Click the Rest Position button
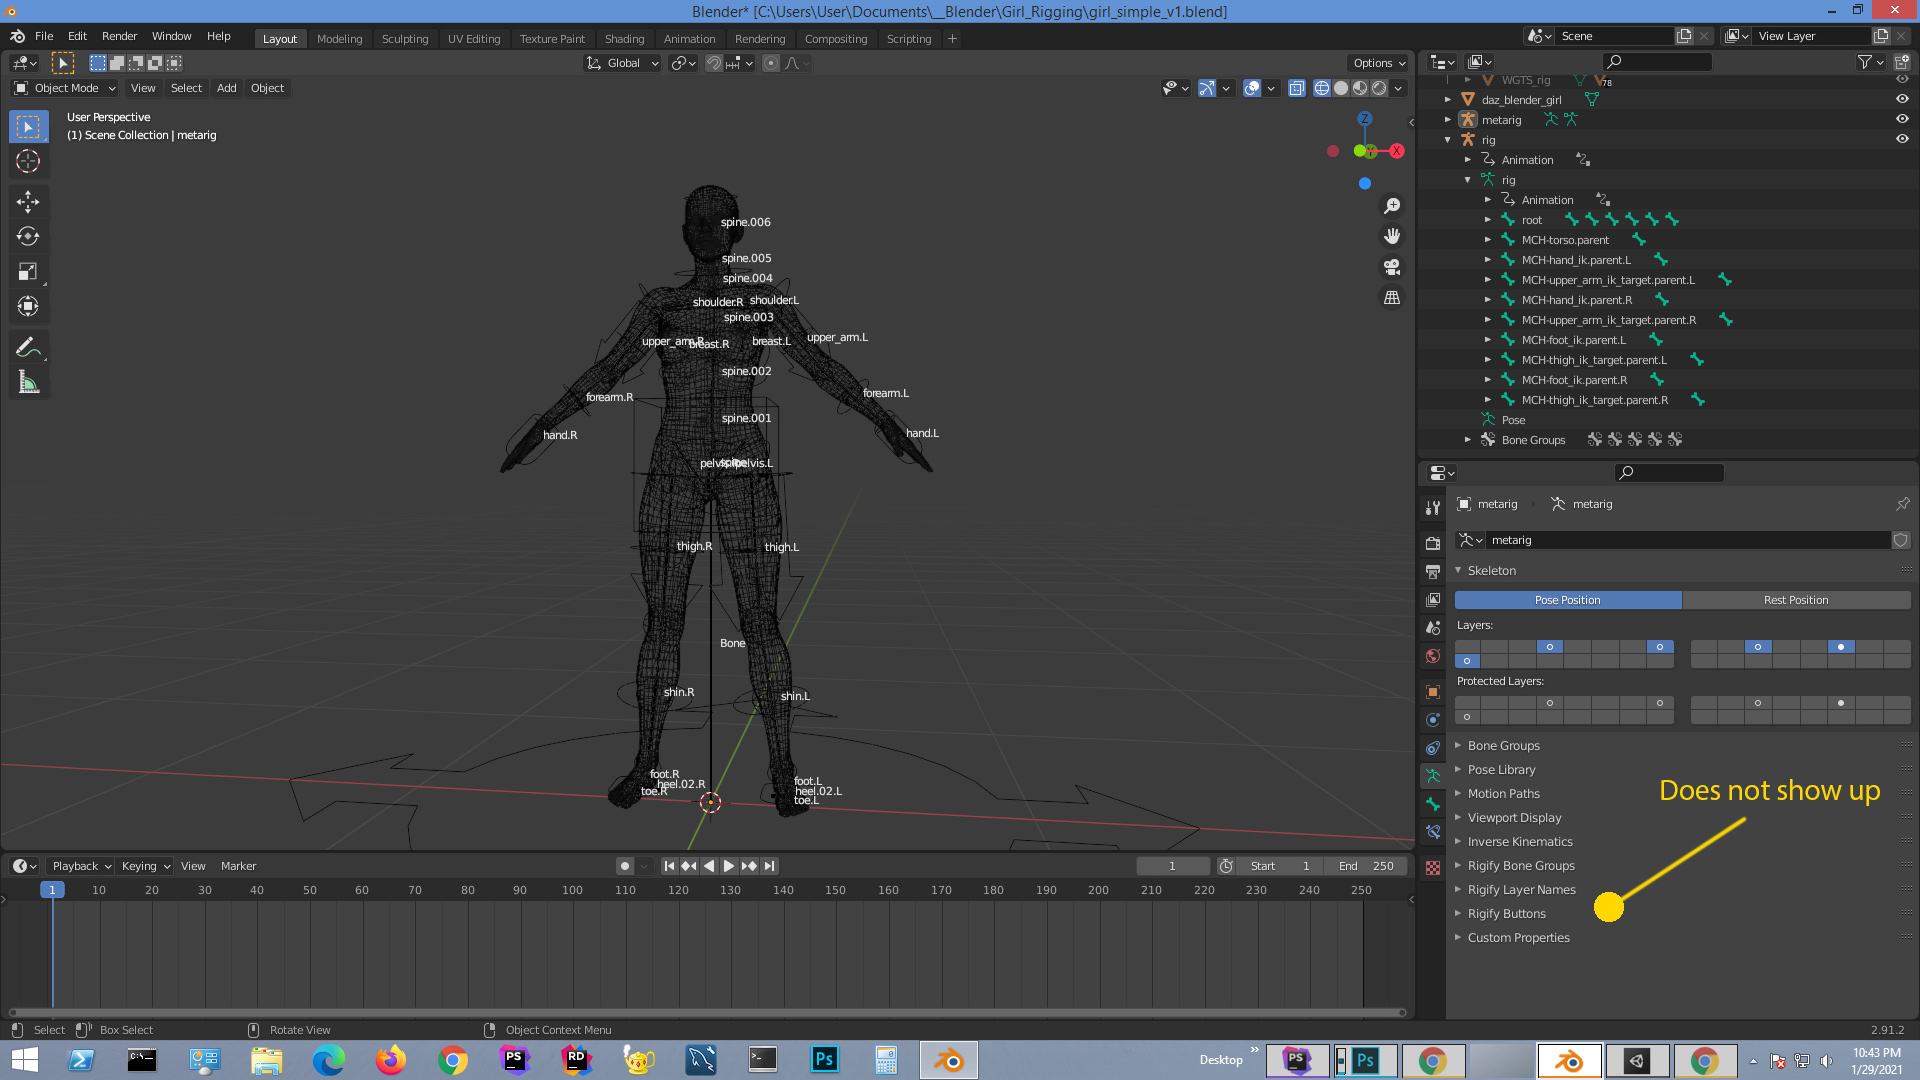1920x1080 pixels. [1796, 600]
